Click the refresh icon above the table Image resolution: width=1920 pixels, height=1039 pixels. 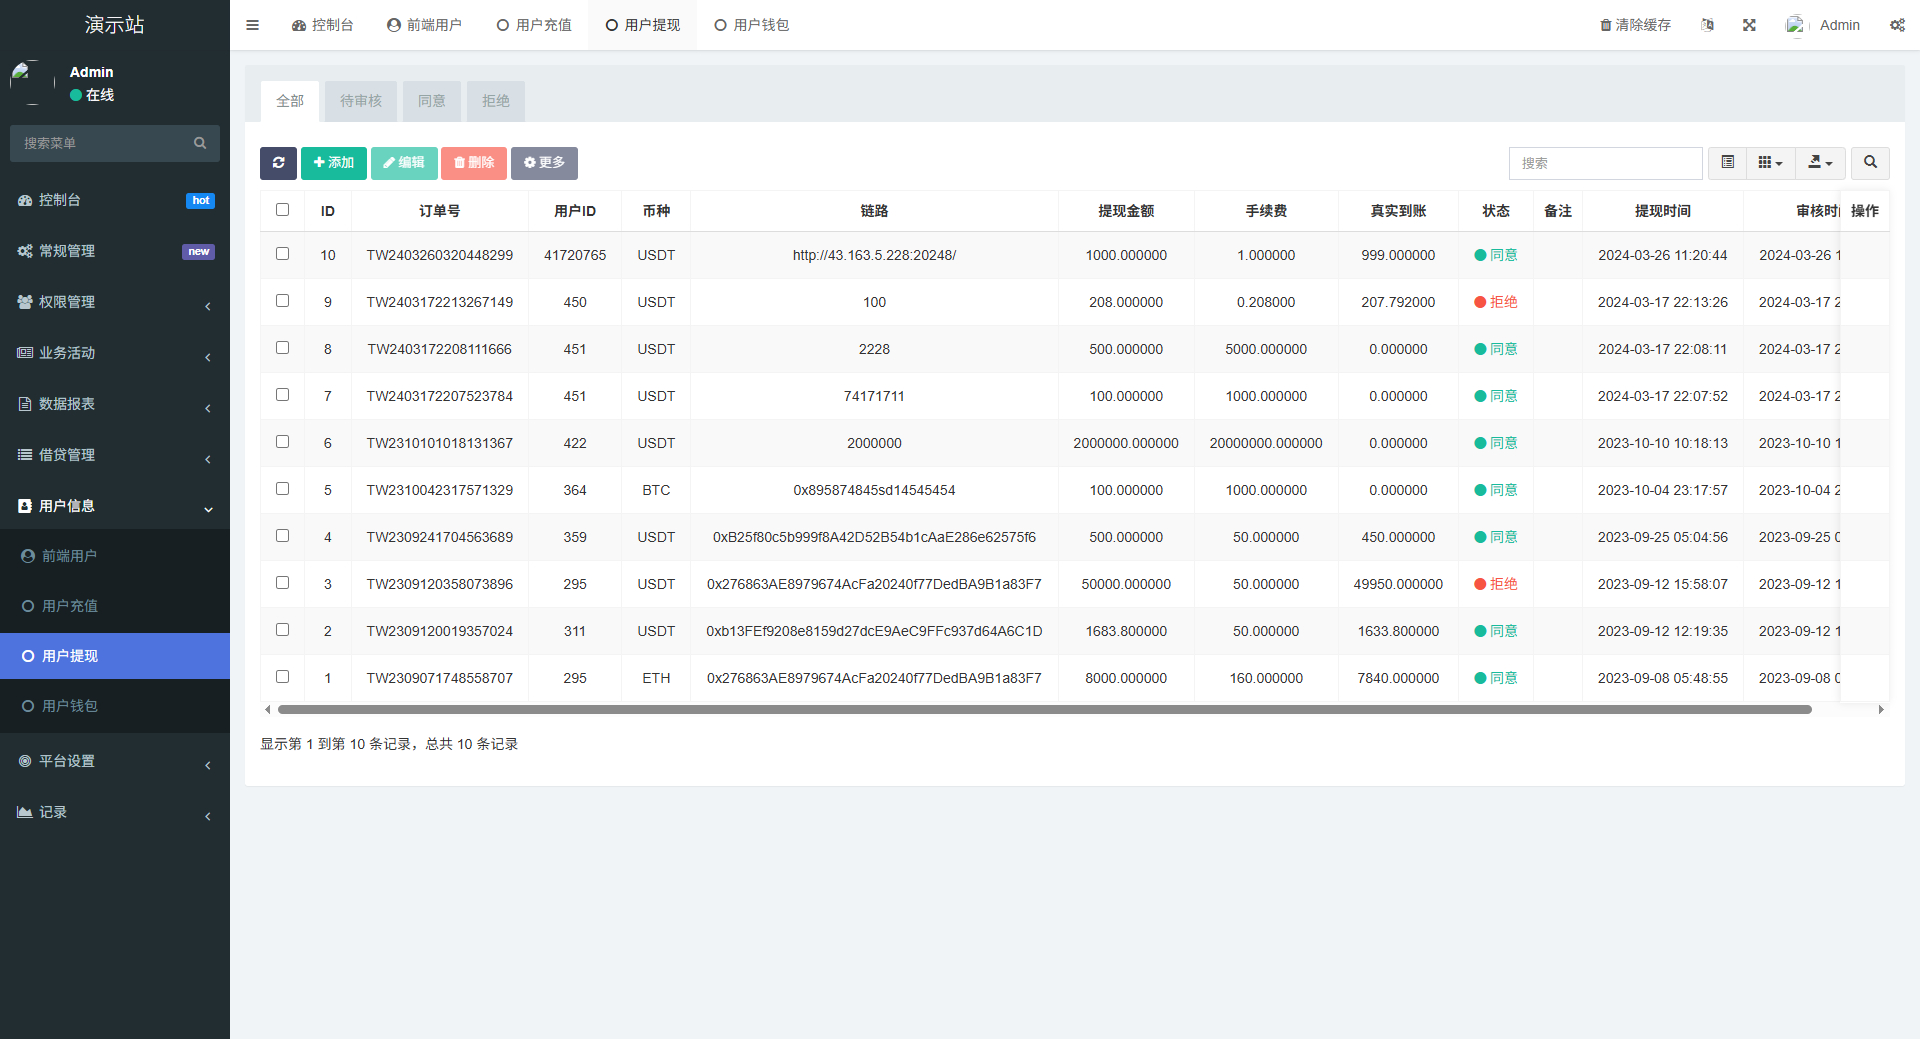point(278,163)
